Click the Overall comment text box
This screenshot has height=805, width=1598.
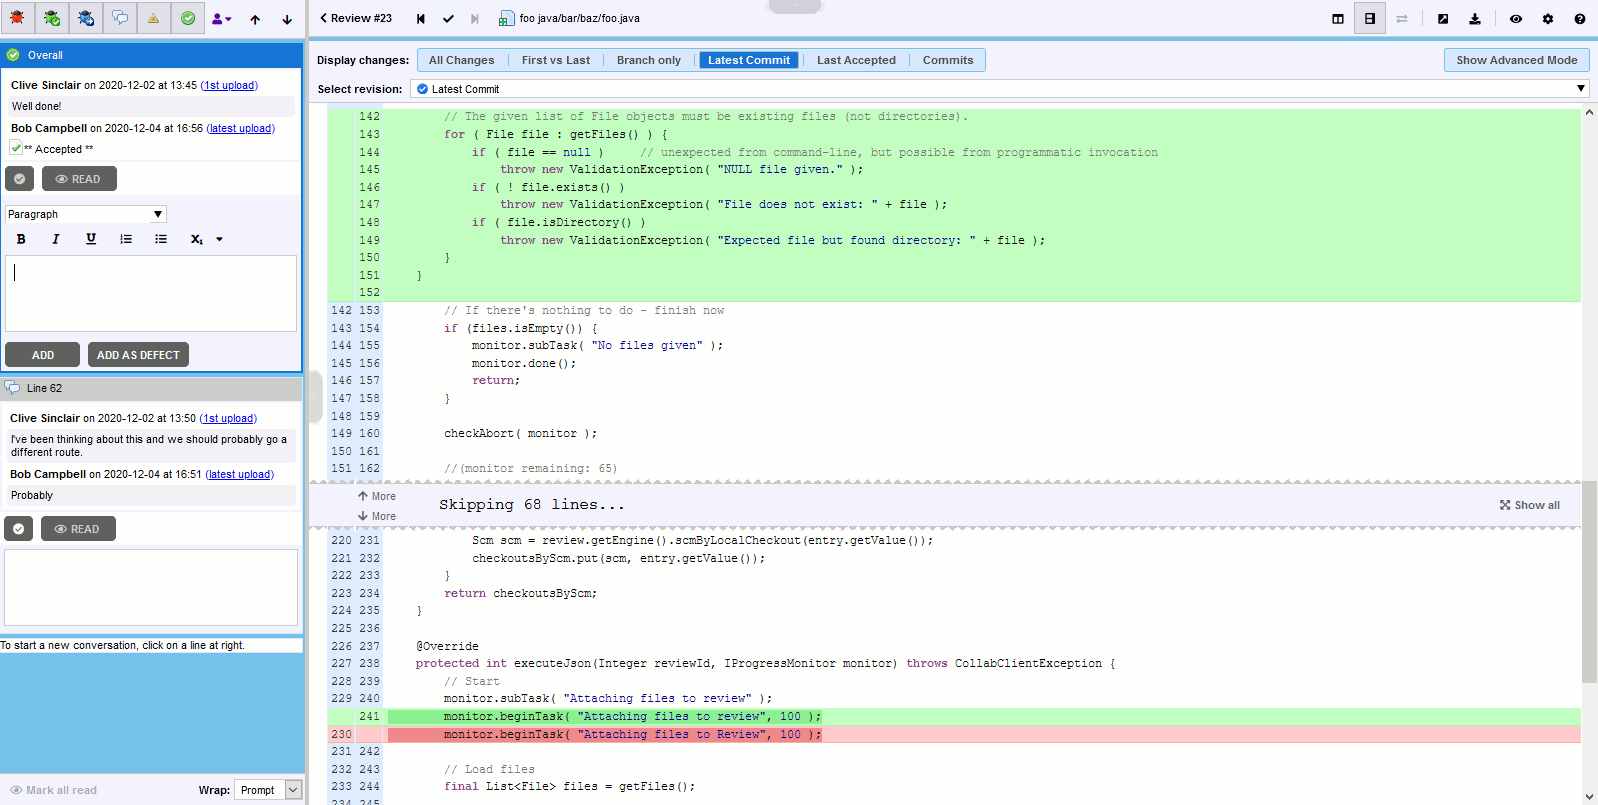[x=151, y=293]
